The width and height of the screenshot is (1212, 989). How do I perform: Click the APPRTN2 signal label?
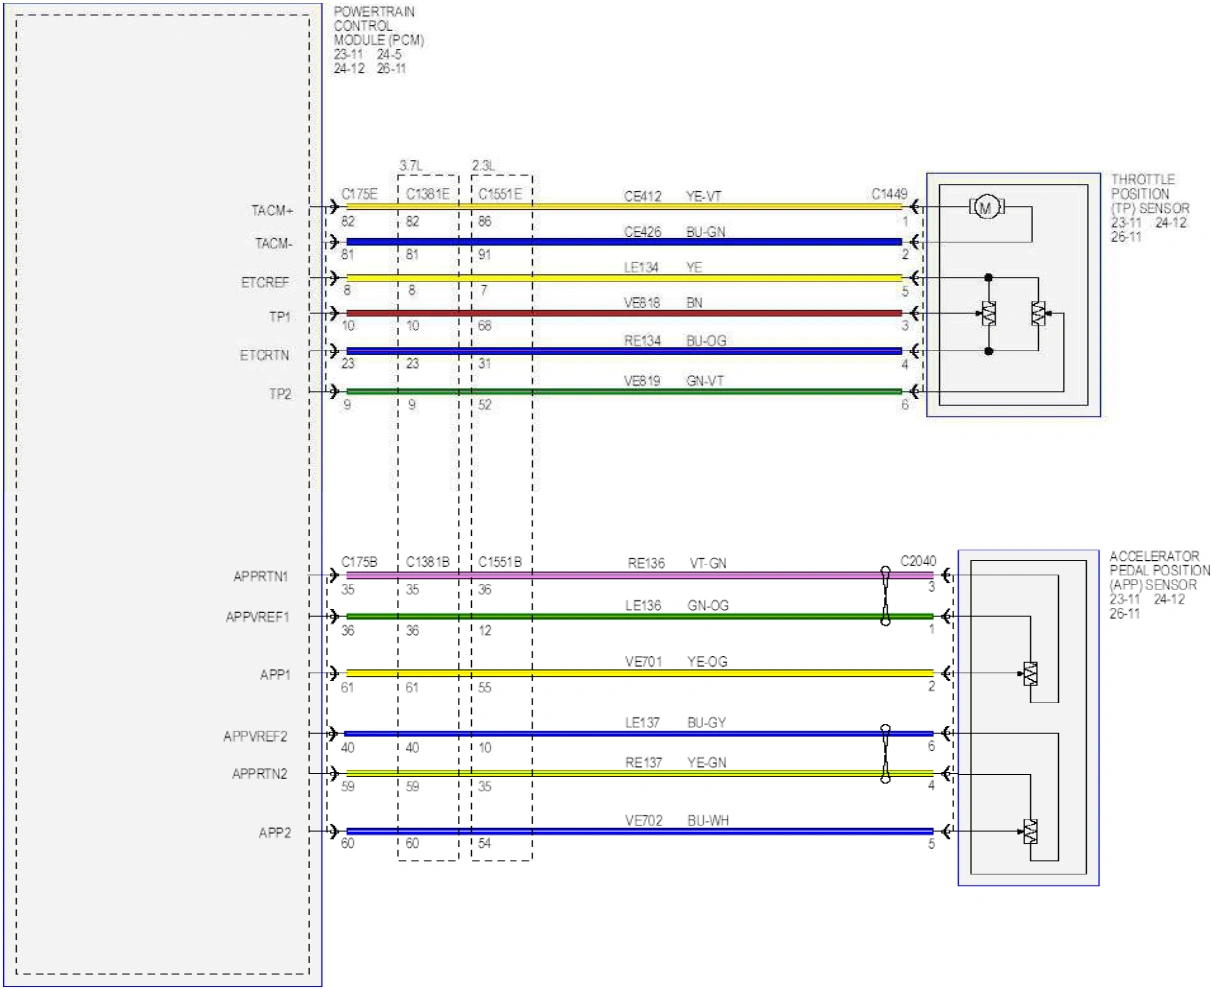coord(259,774)
